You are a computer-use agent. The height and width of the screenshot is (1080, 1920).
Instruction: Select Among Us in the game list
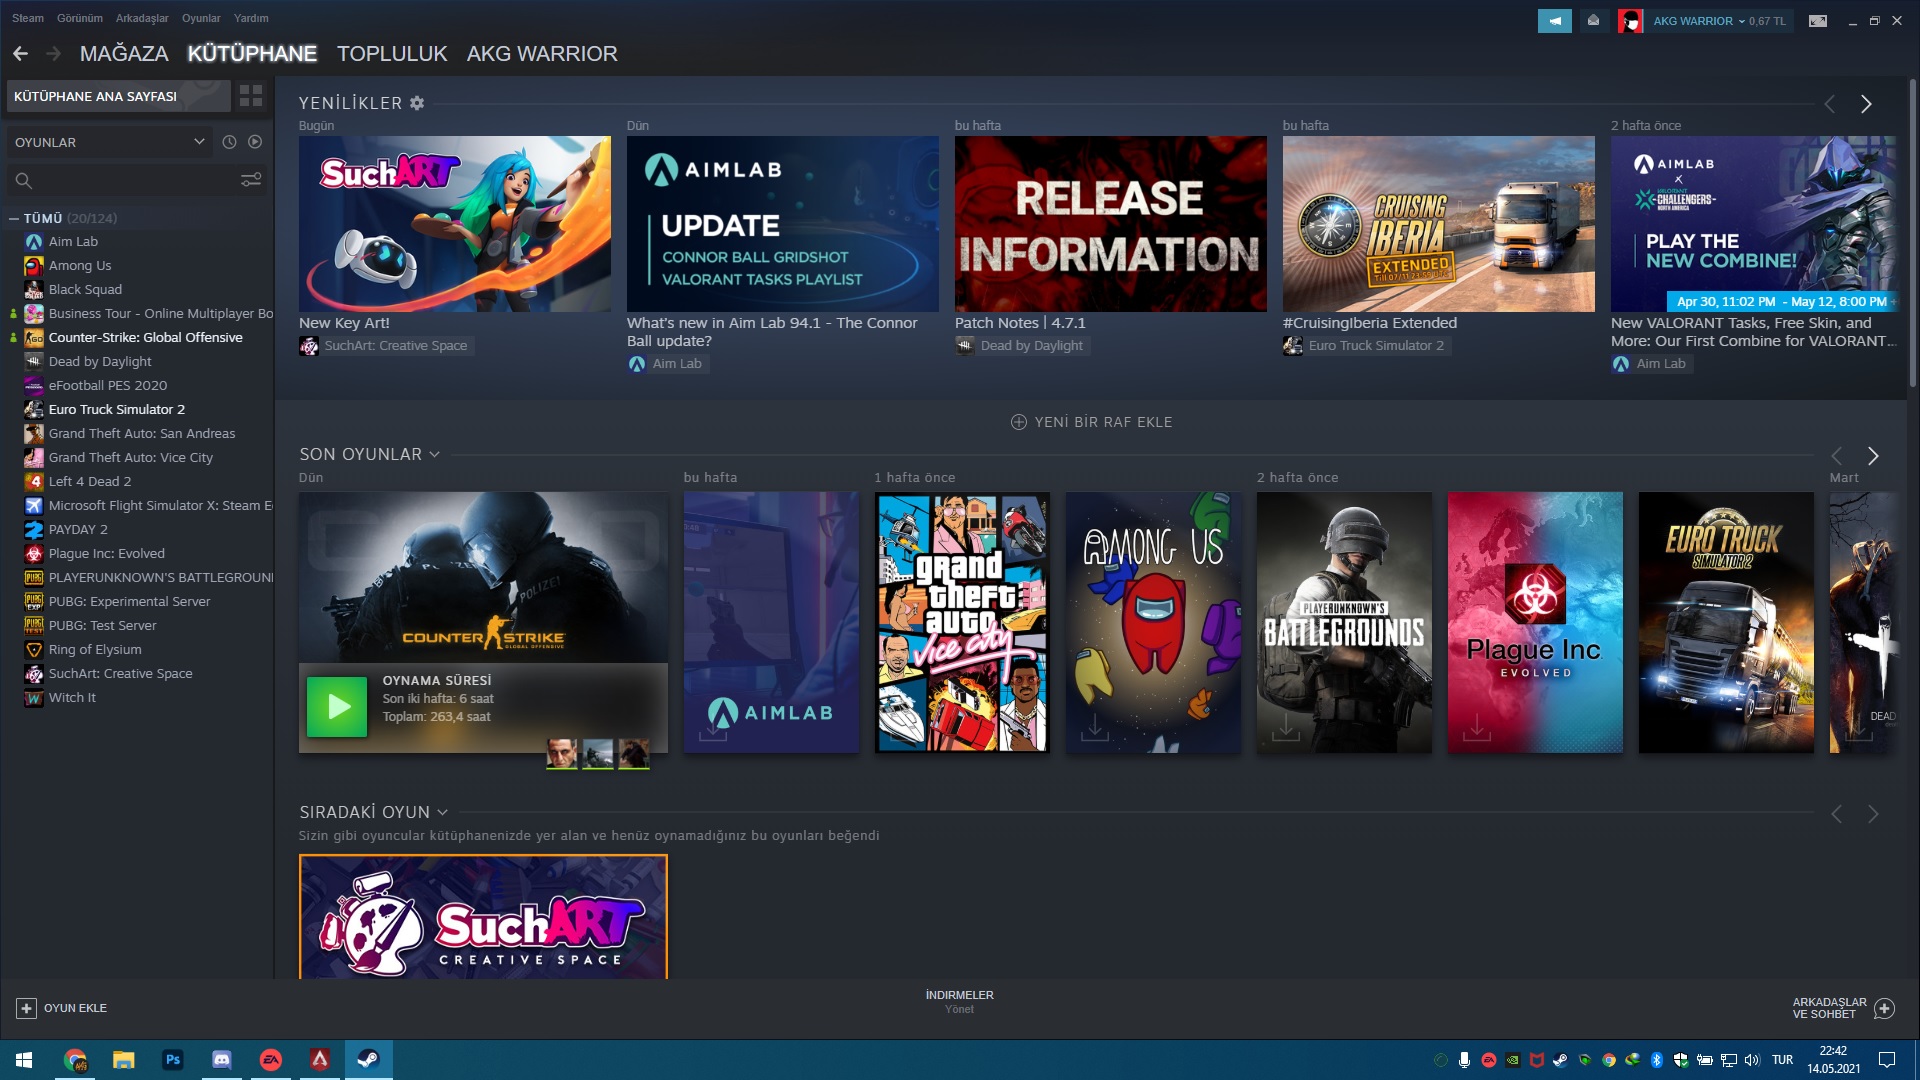point(80,266)
